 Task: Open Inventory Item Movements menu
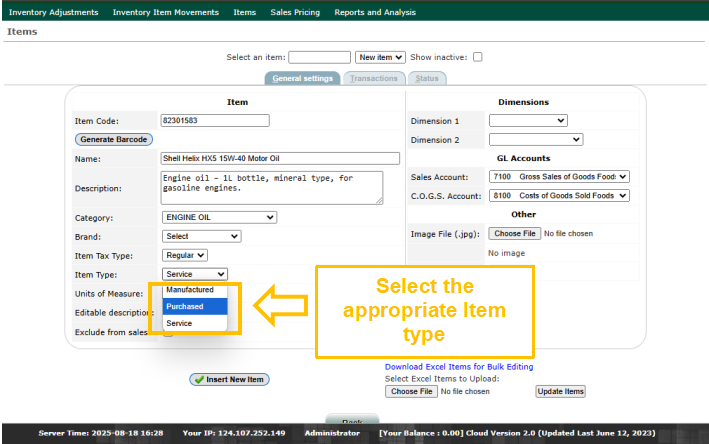[165, 12]
